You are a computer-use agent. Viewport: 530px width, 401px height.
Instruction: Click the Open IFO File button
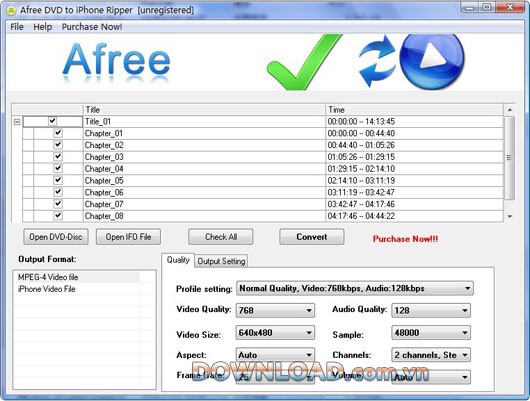coord(128,237)
